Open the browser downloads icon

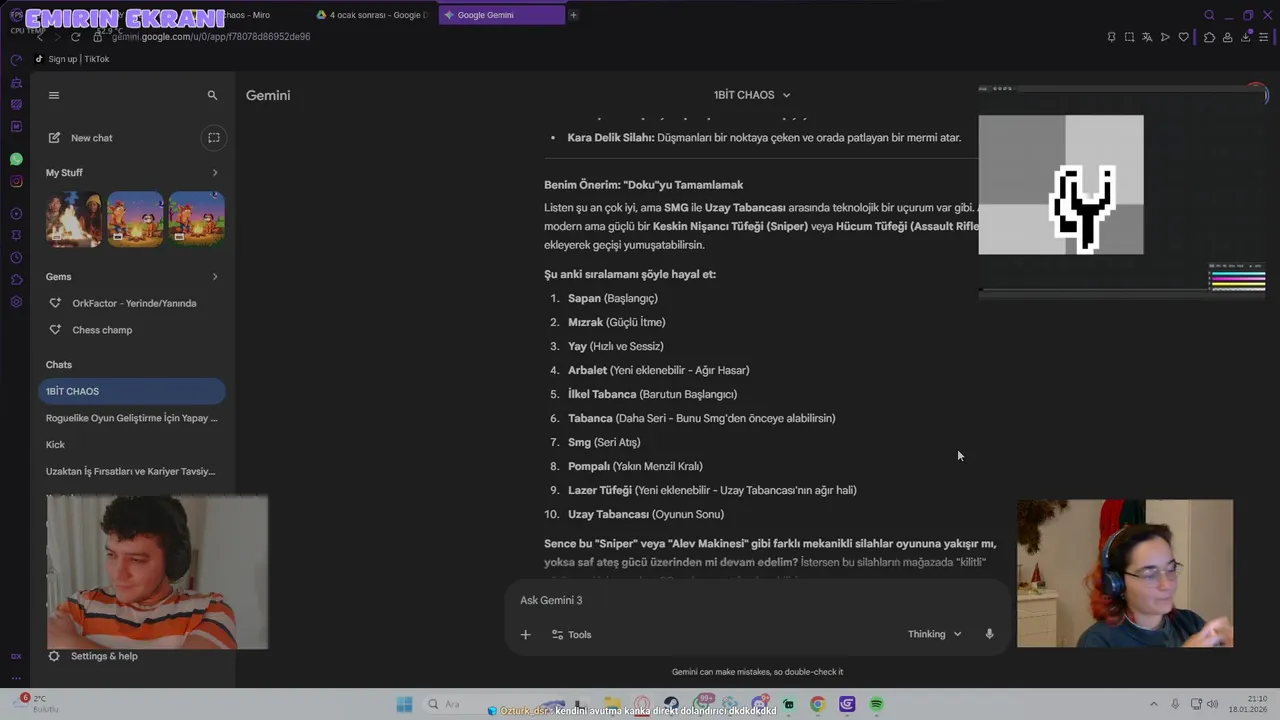pyautogui.click(x=1246, y=37)
